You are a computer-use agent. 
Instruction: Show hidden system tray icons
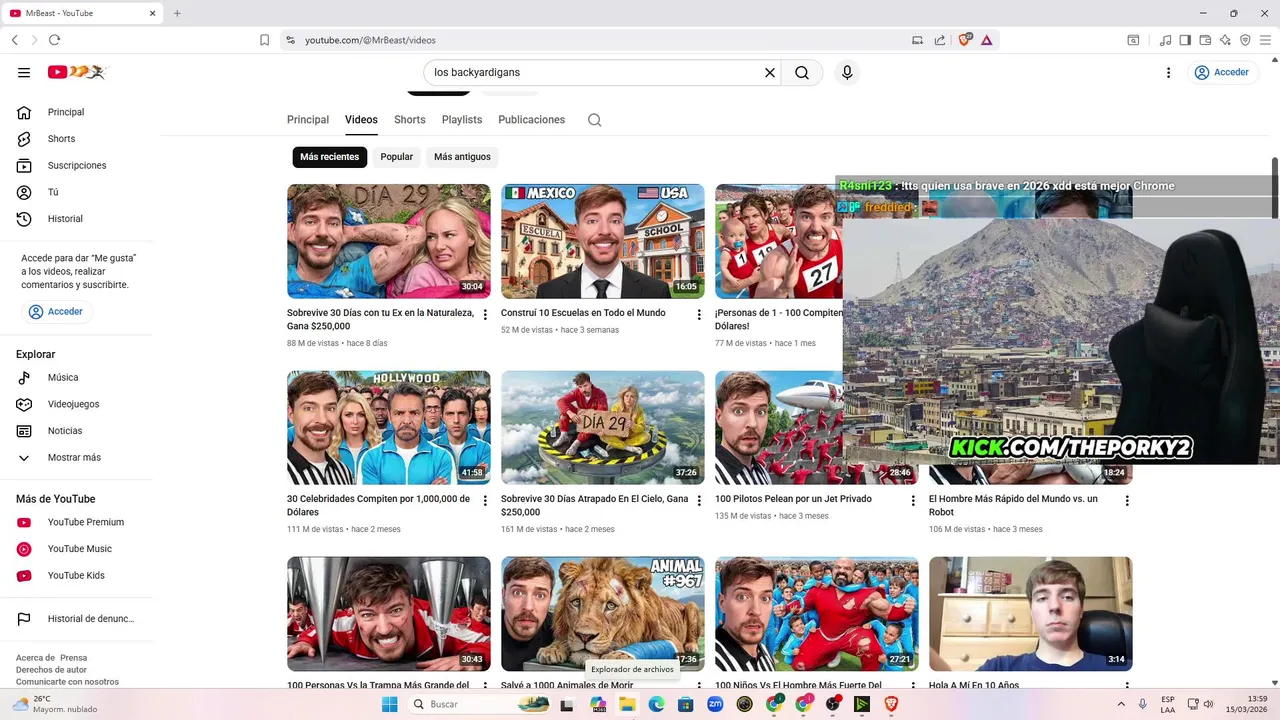pyautogui.click(x=1119, y=704)
